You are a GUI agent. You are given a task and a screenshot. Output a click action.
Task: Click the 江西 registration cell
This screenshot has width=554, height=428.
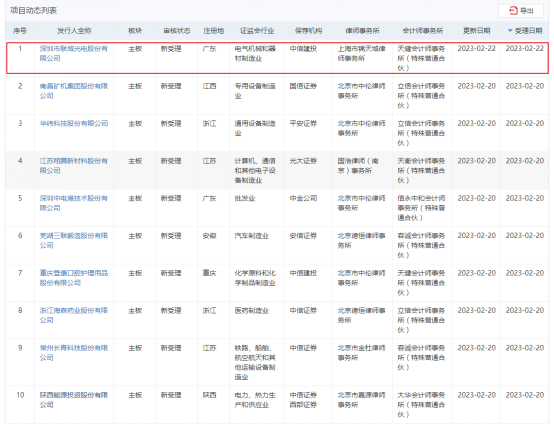[x=209, y=86]
